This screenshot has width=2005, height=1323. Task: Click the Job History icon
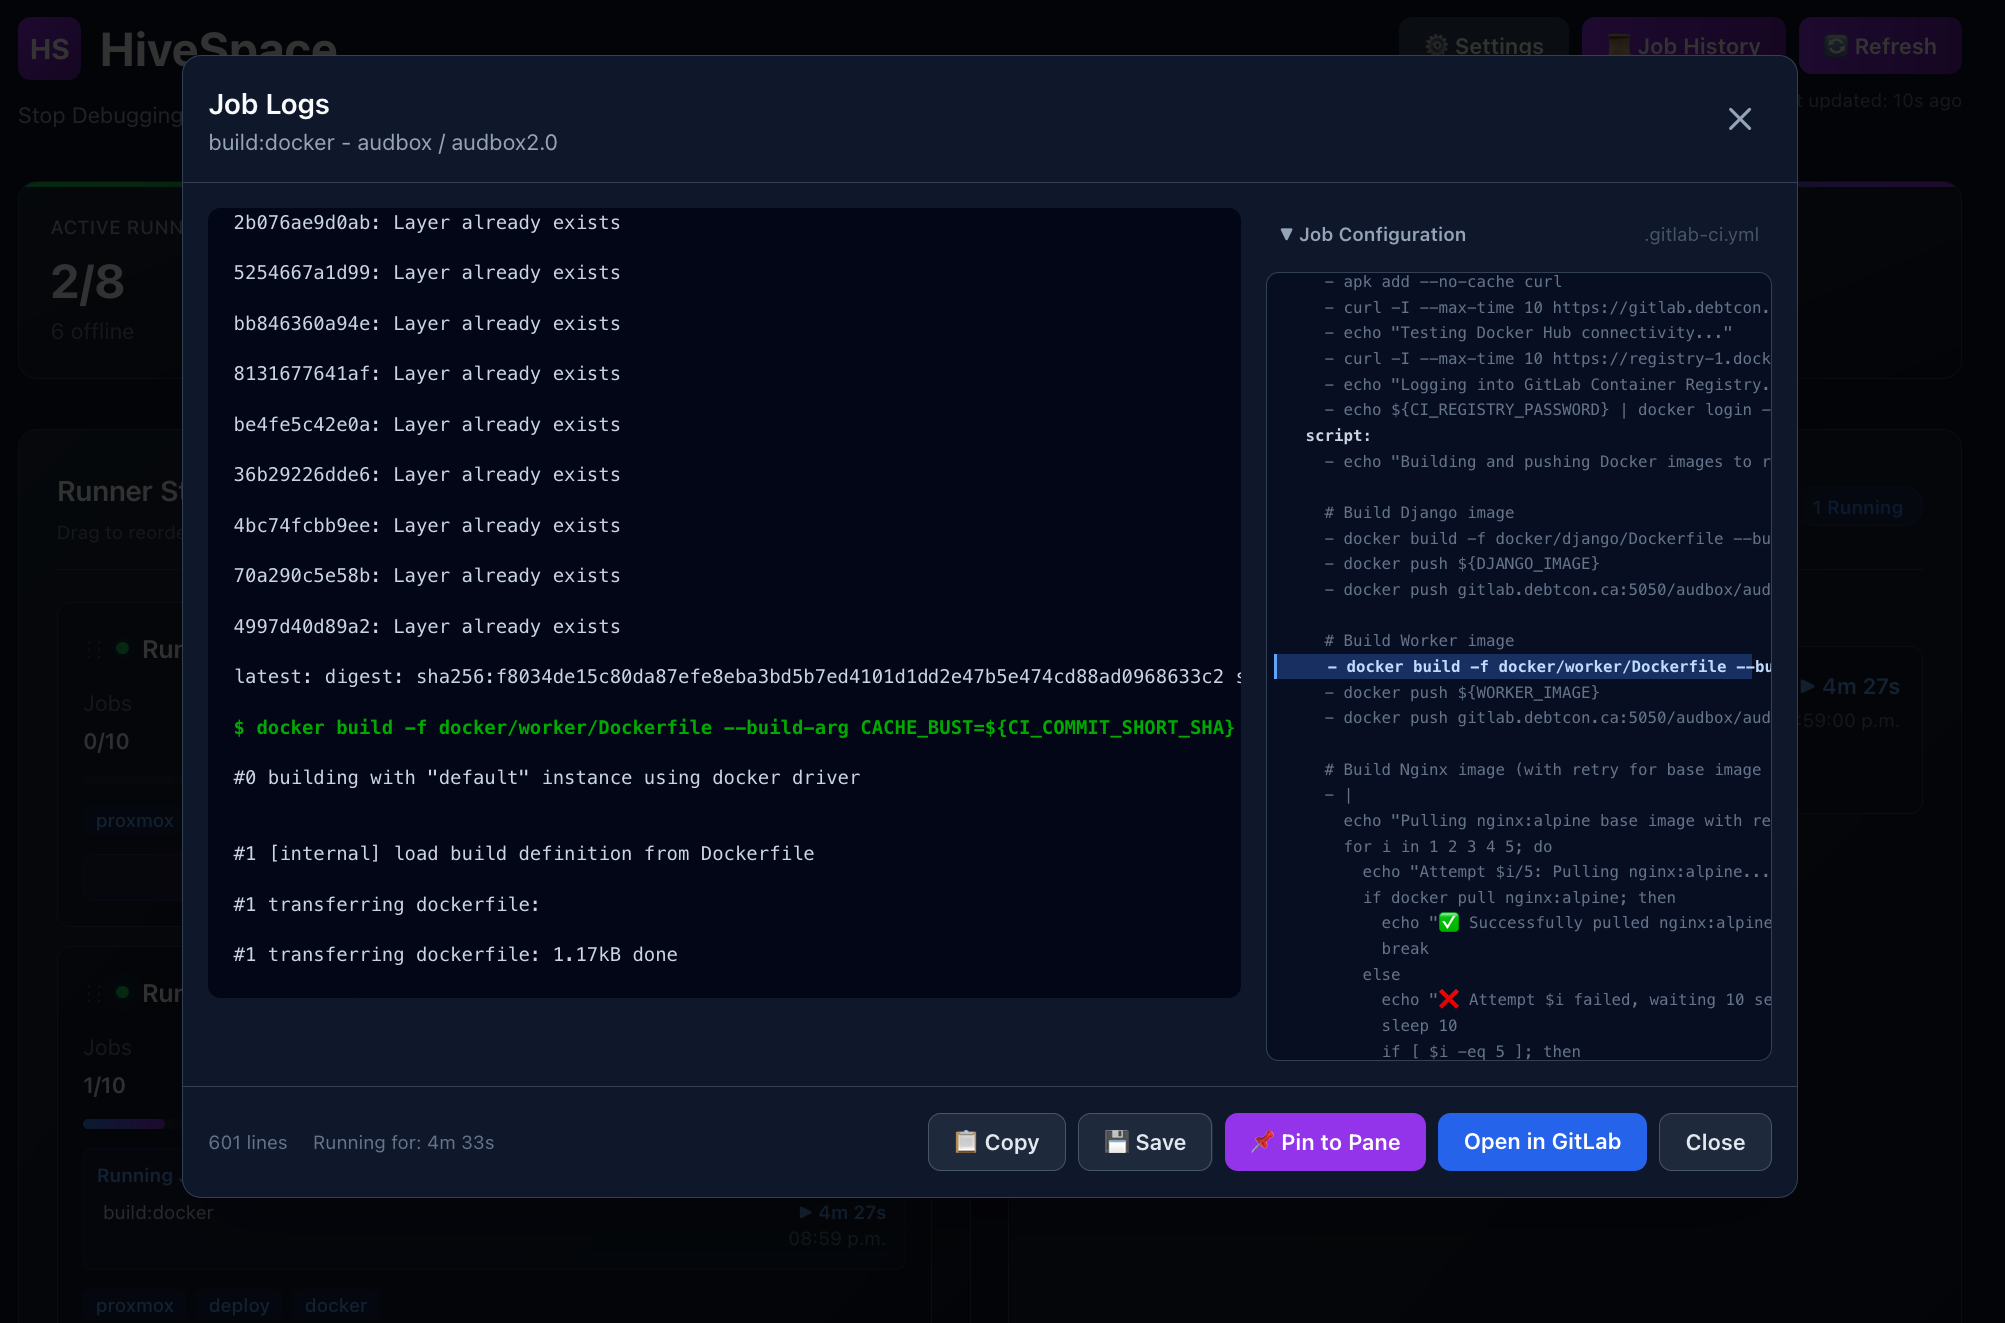[1618, 46]
